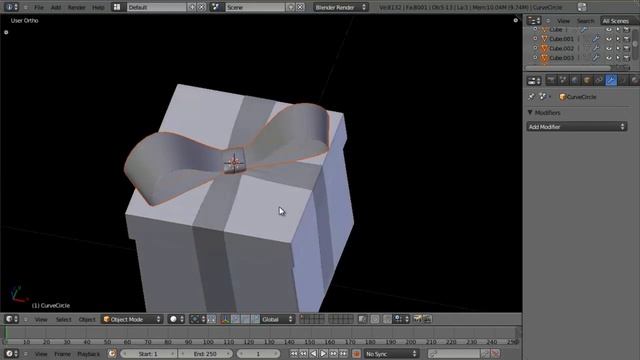Select Cube.002 in the outliner
This screenshot has height=360, width=640.
(561, 48)
